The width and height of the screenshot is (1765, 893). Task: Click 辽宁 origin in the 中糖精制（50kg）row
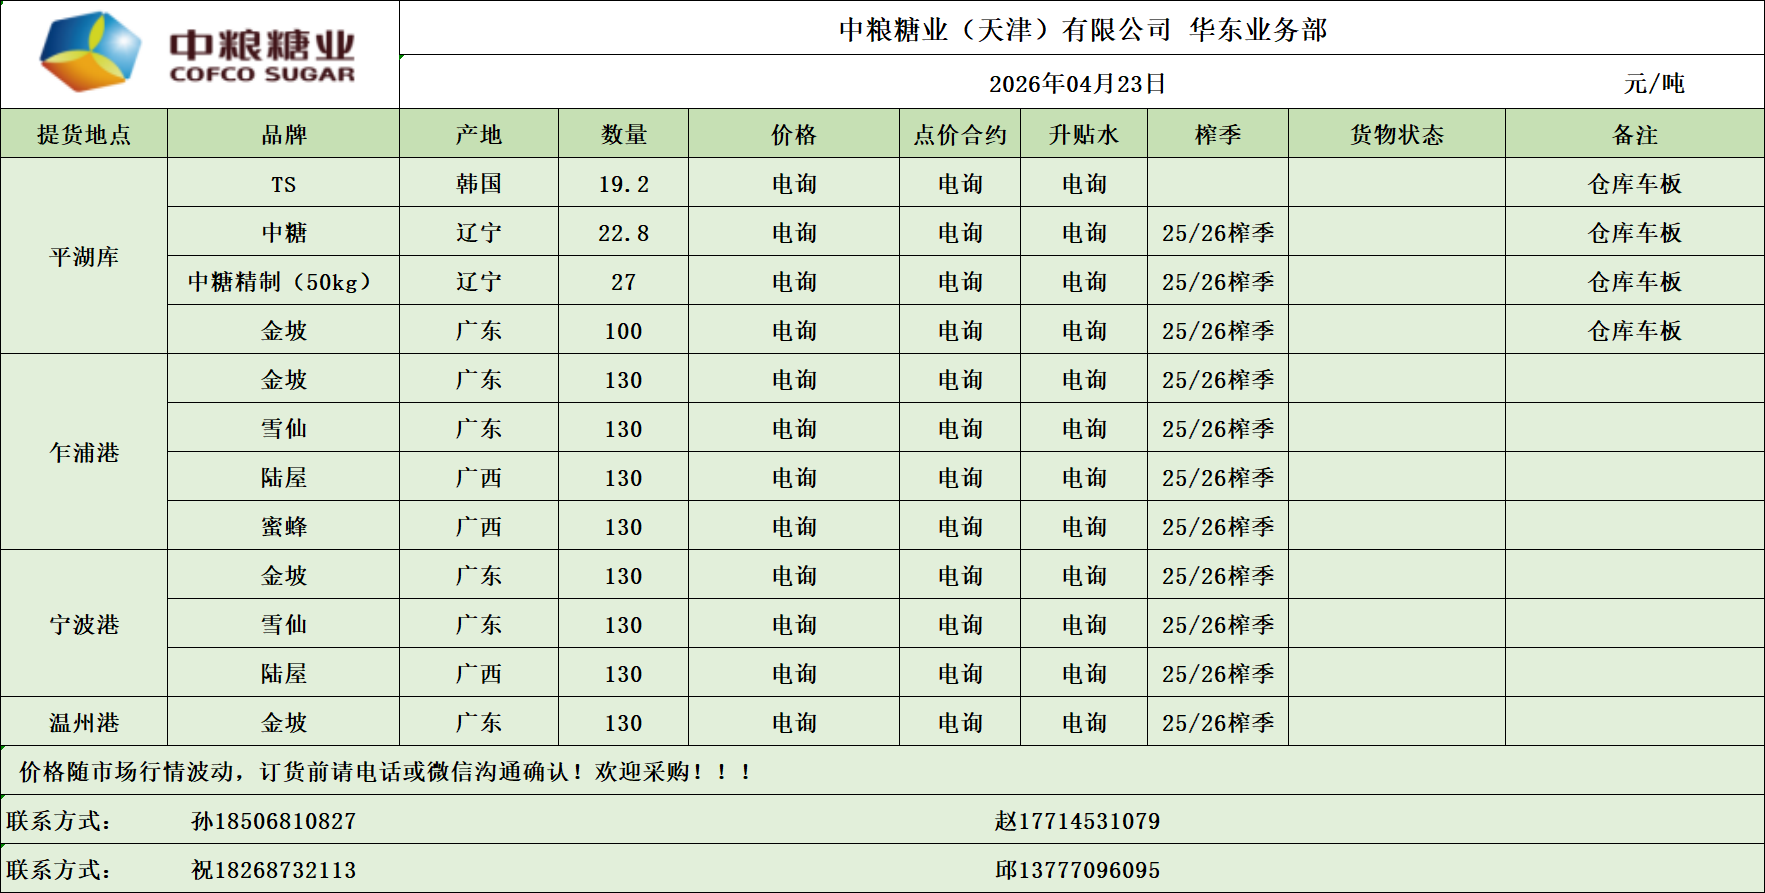tap(479, 282)
